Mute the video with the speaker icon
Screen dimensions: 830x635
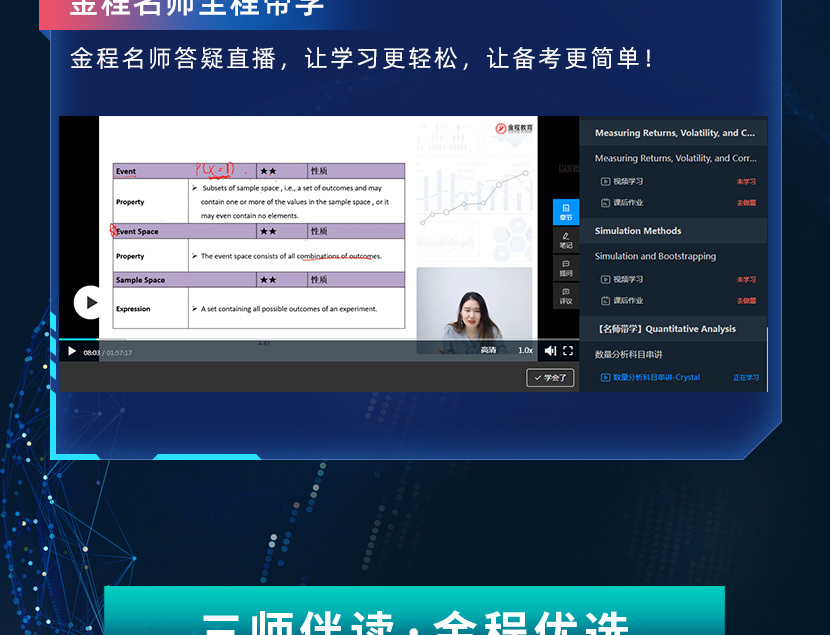[x=550, y=351]
